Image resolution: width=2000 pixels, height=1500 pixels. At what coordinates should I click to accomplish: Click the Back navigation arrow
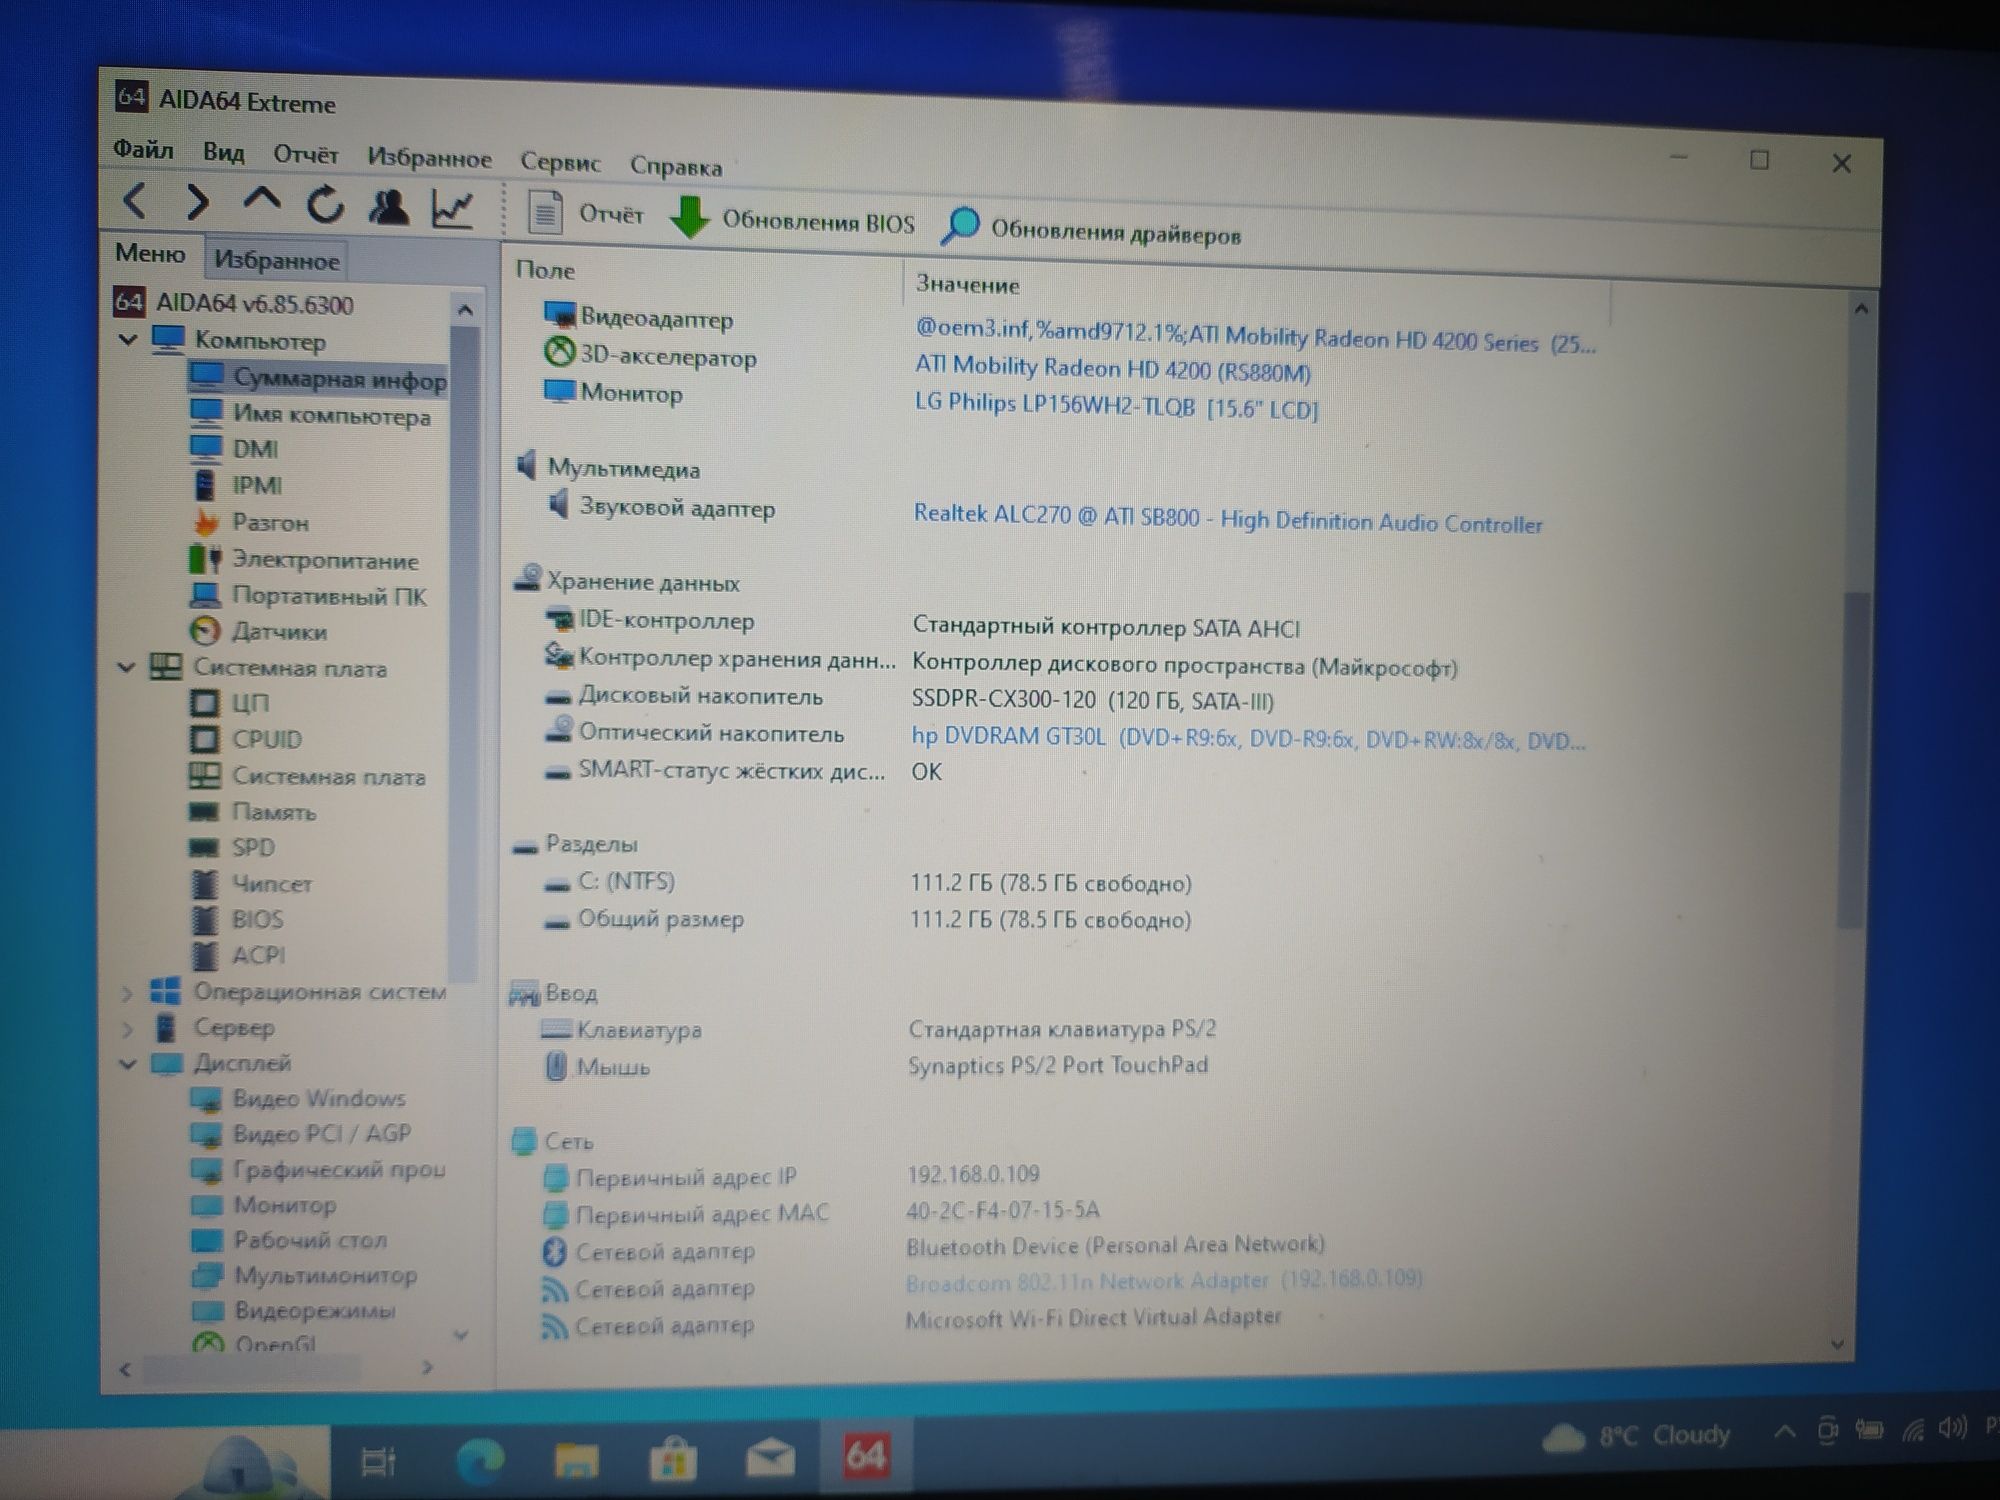click(135, 201)
